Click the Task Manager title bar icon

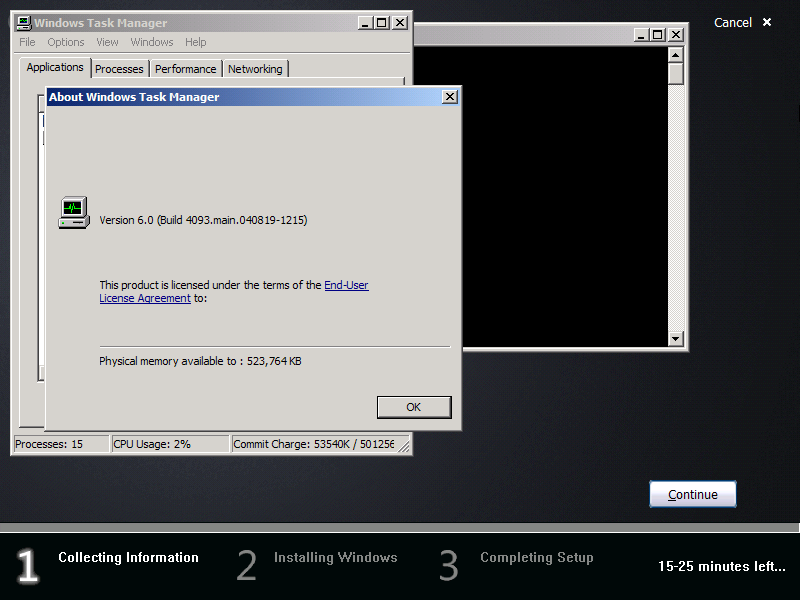[x=24, y=23]
